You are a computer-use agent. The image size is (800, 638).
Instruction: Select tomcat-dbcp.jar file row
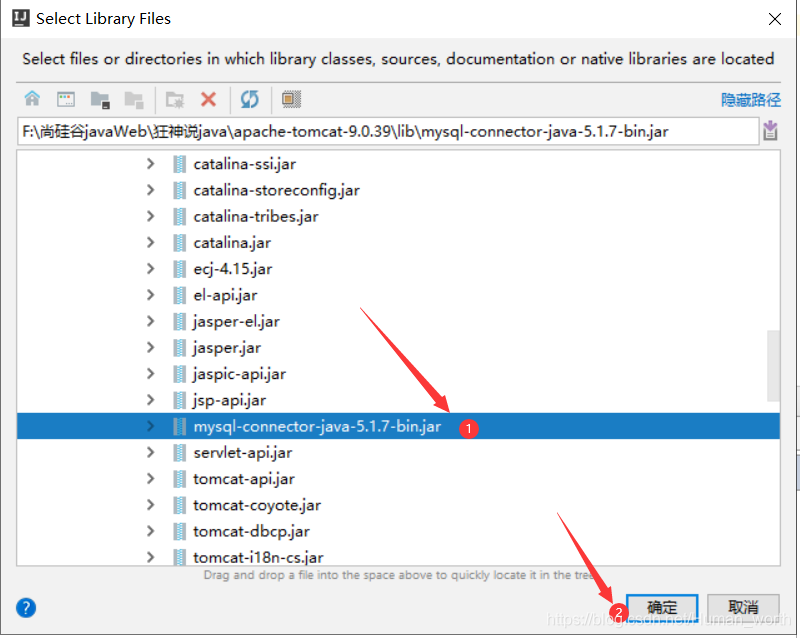(398, 531)
